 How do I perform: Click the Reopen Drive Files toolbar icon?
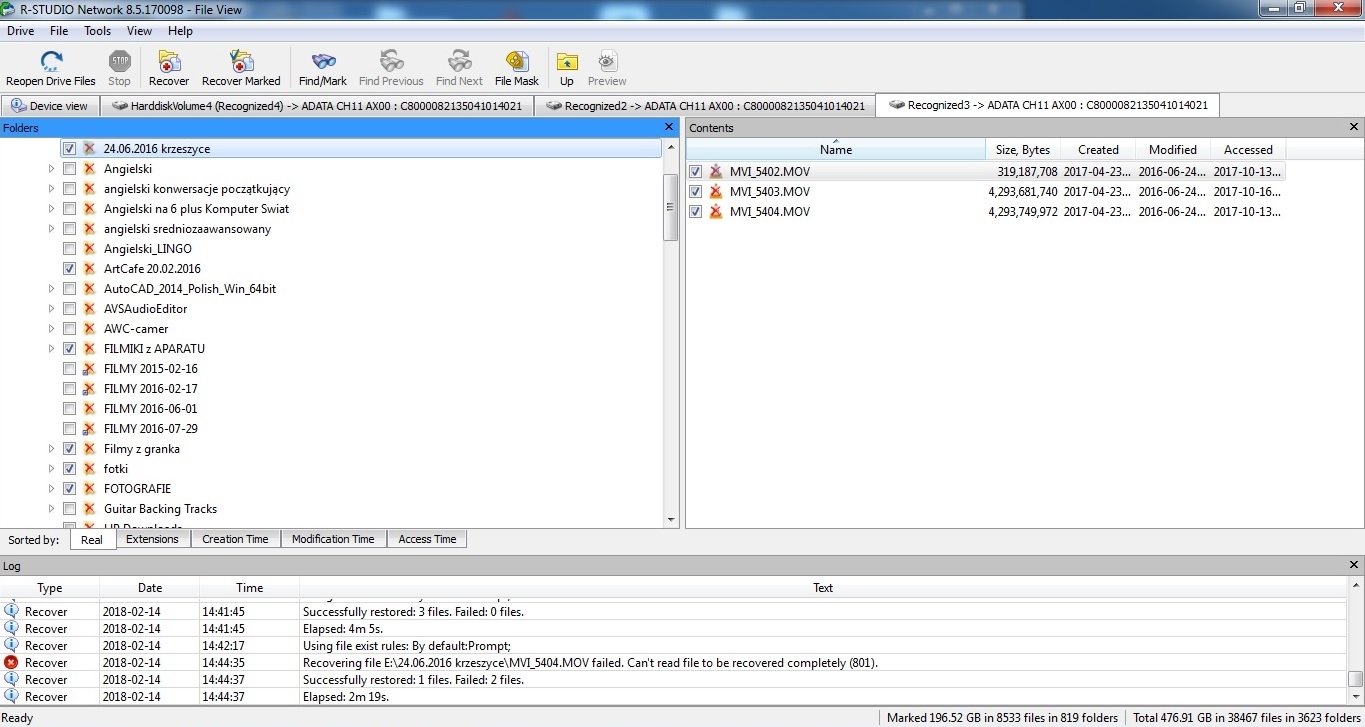pos(51,62)
